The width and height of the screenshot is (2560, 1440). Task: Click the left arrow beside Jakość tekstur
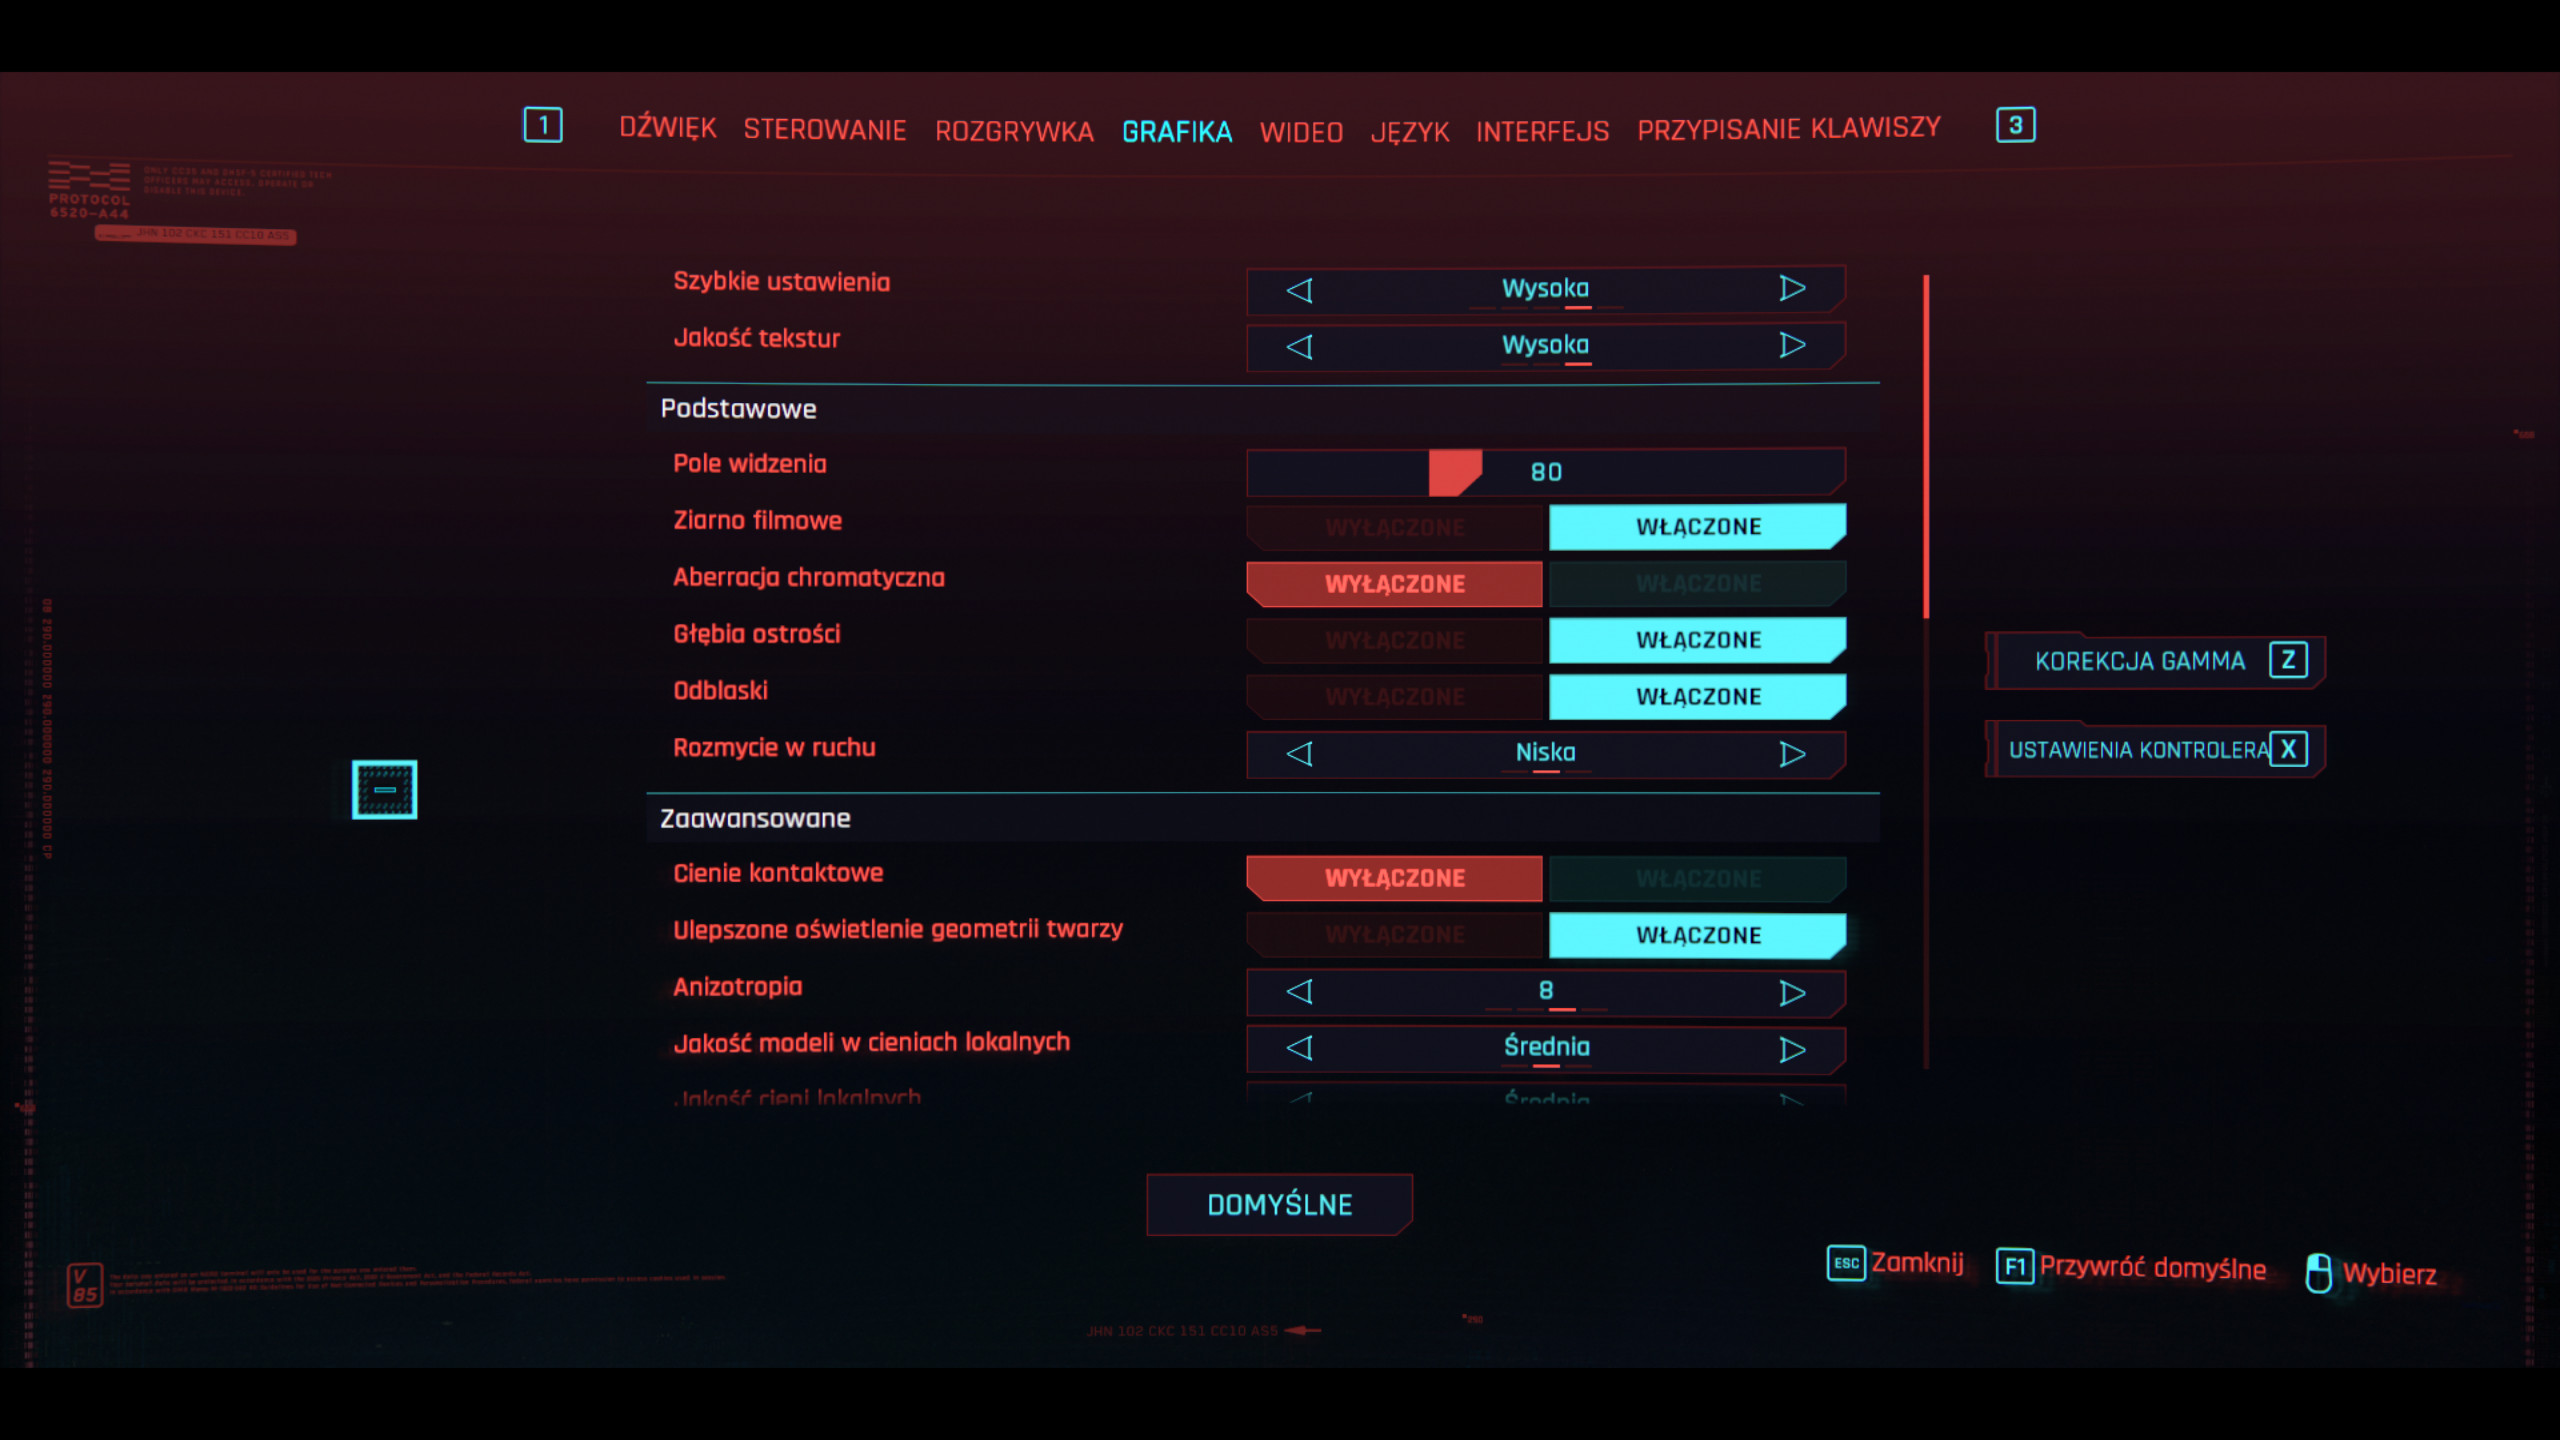[x=1298, y=345]
